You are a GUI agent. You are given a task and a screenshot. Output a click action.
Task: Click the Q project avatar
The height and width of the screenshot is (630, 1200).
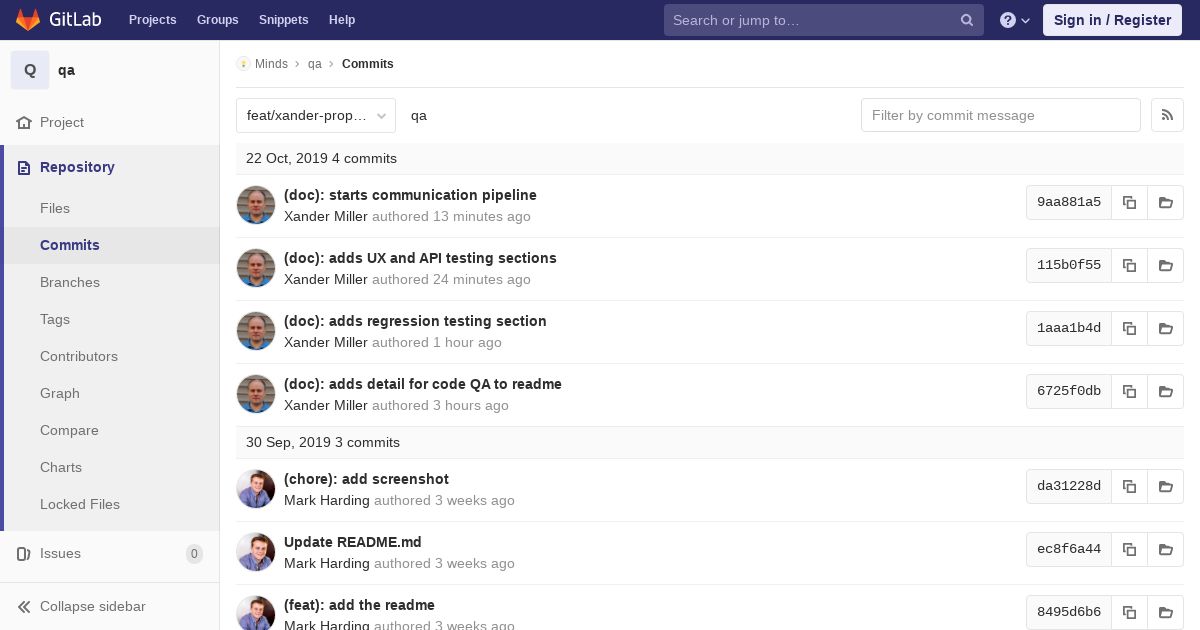[30, 70]
